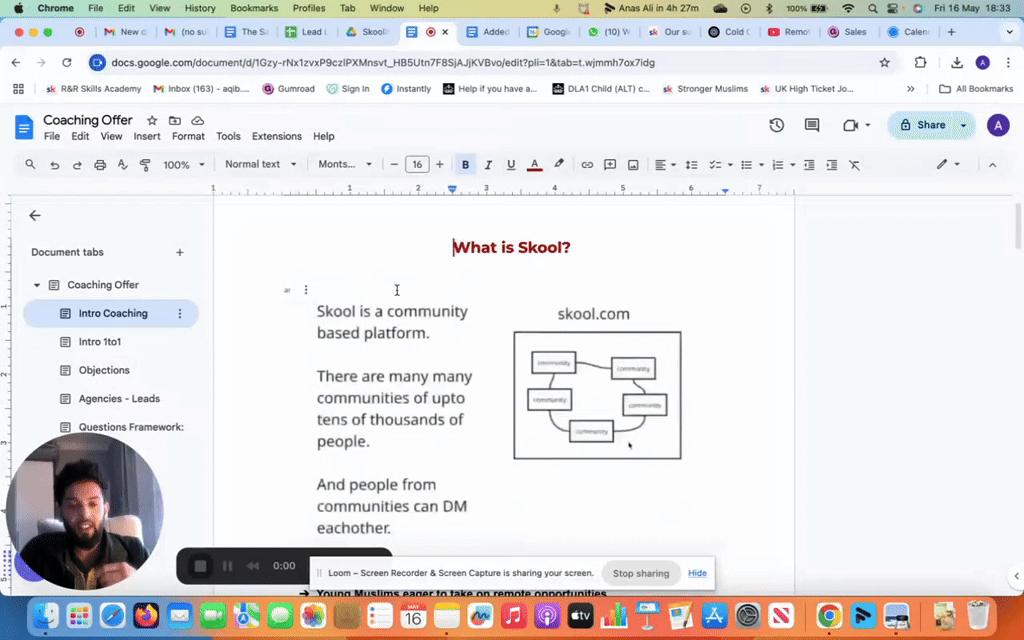Open the Tools menu
The width and height of the screenshot is (1024, 640).
228,136
